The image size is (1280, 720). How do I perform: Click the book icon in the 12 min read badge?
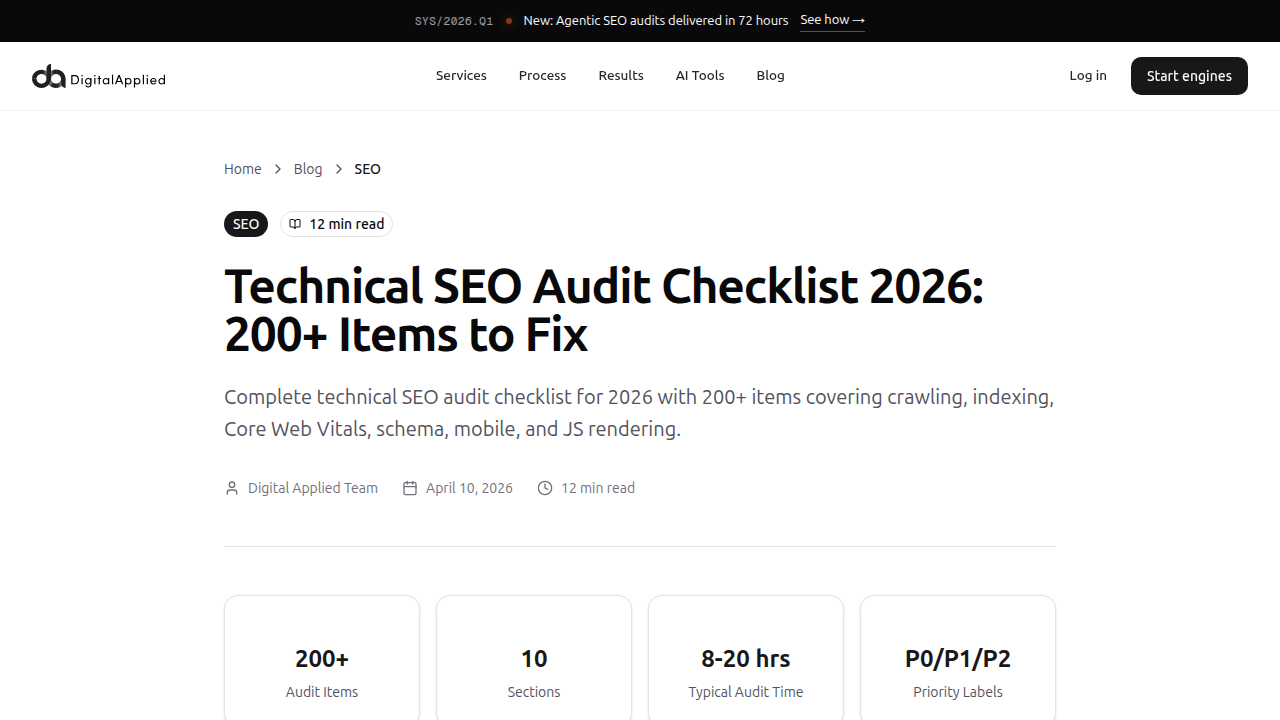pos(295,223)
